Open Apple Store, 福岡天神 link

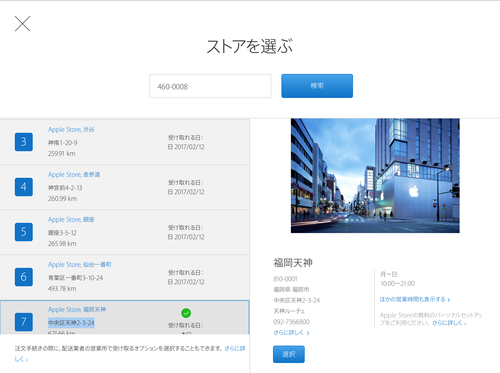click(77, 309)
